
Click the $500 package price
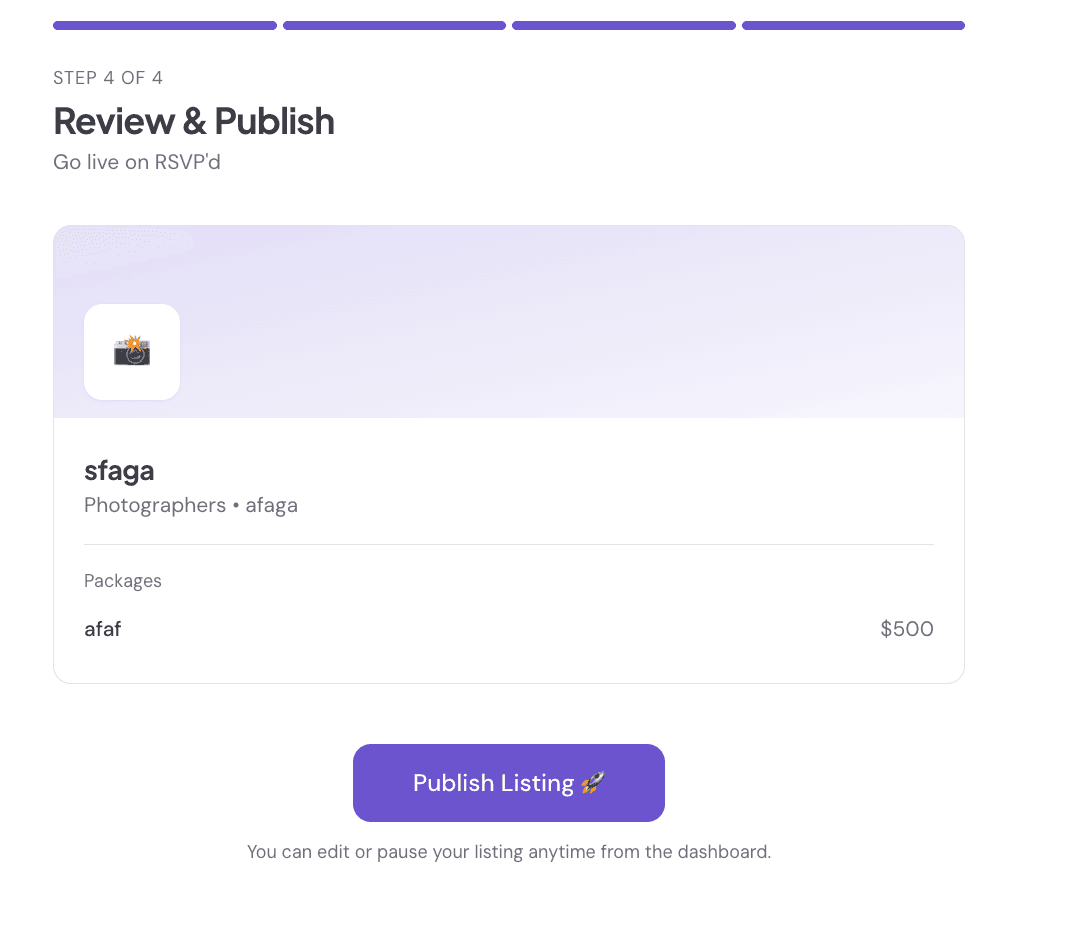coord(906,629)
